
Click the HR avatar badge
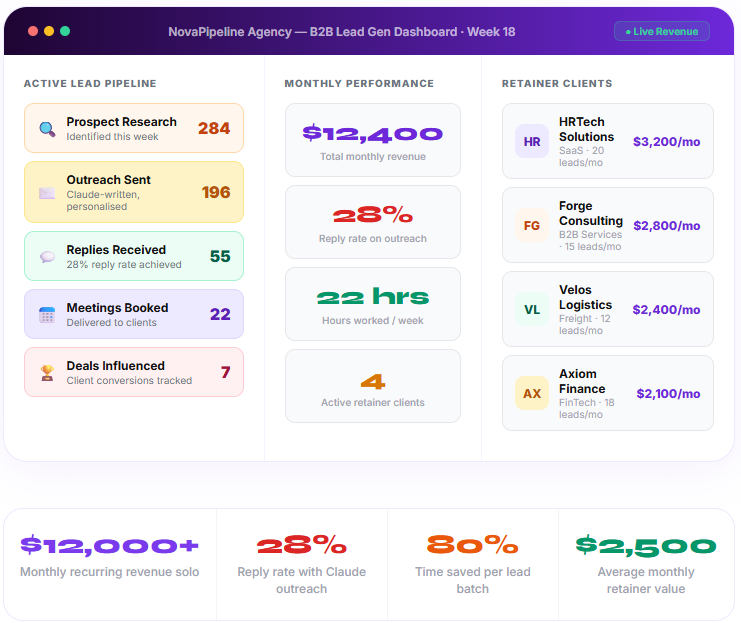coord(532,141)
